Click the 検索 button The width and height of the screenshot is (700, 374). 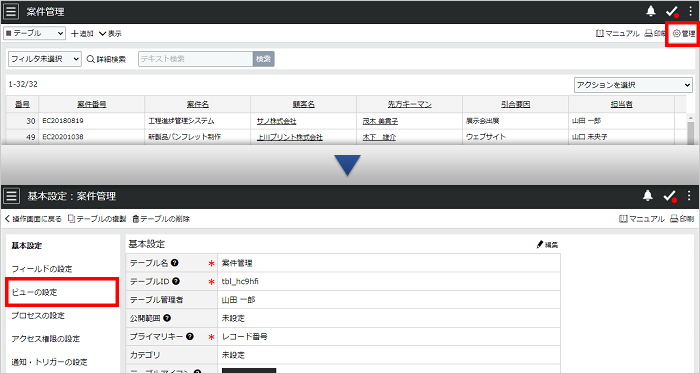point(263,59)
